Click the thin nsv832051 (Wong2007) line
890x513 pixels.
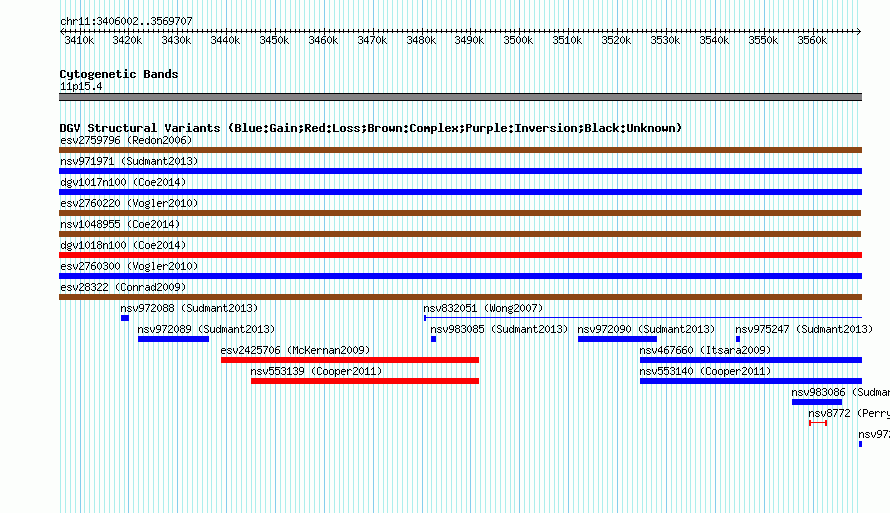pos(643,318)
